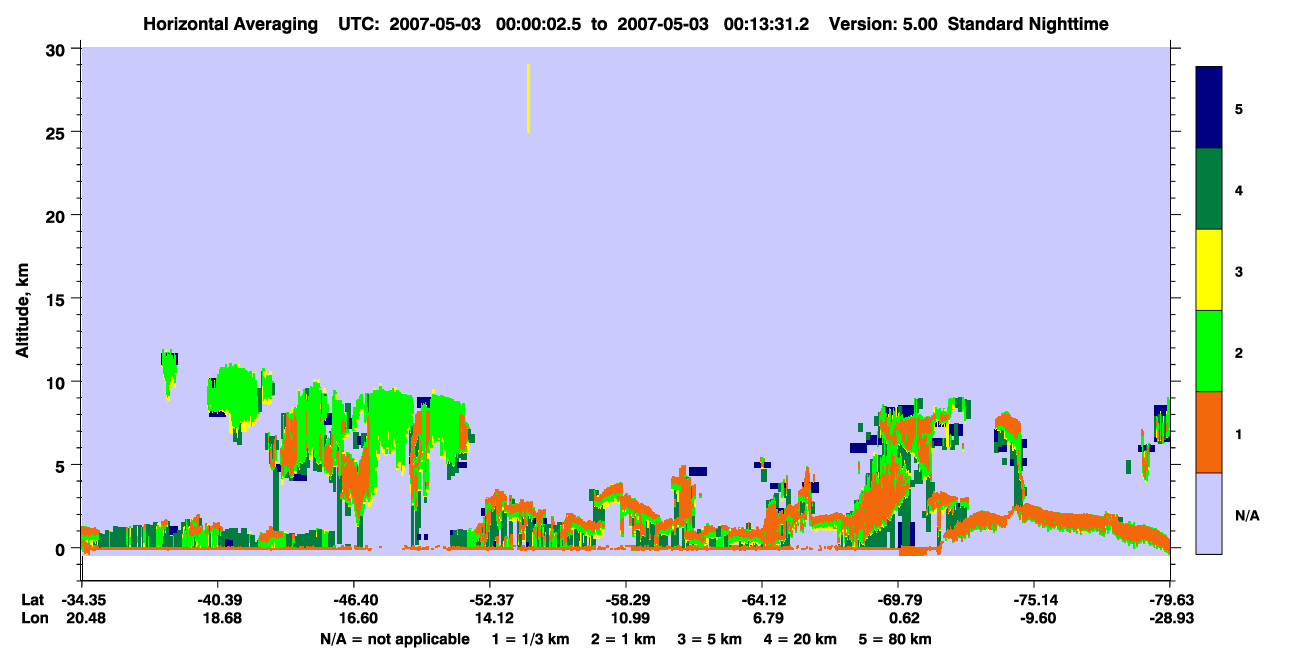Screen dimensions: 1300x667
Task: Click the latitude value -64.12
Action: pyautogui.click(x=762, y=600)
